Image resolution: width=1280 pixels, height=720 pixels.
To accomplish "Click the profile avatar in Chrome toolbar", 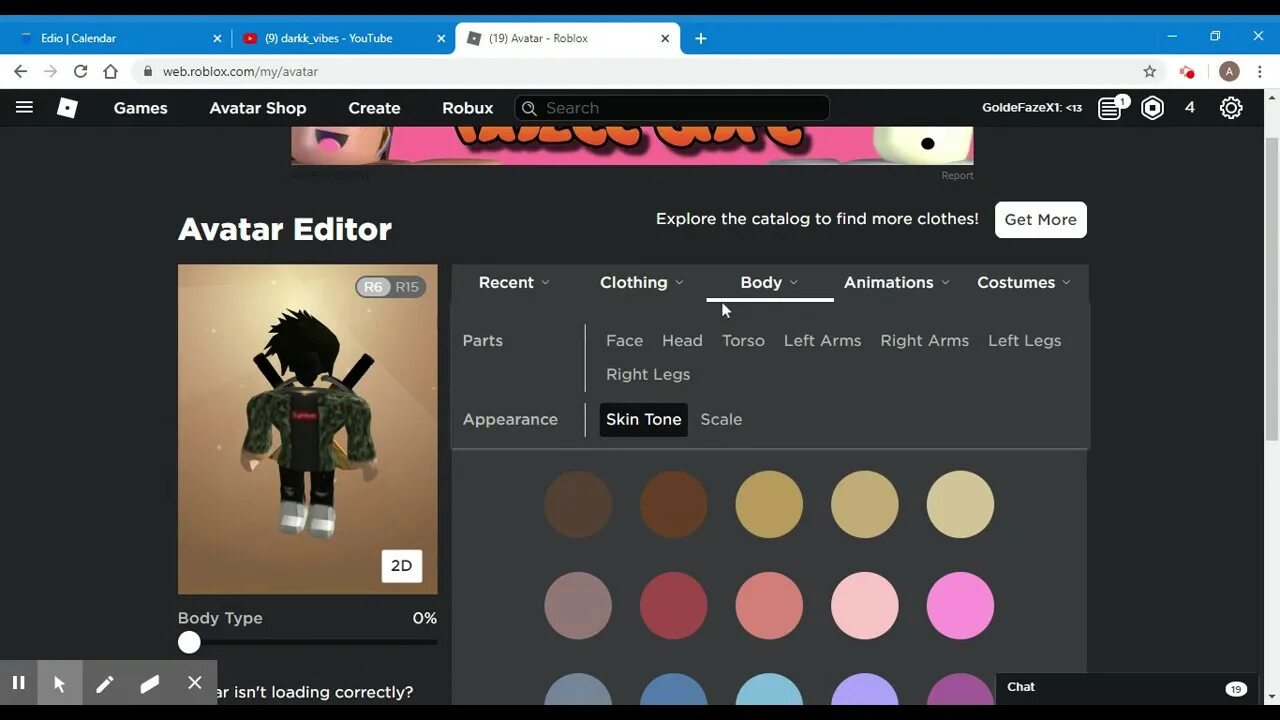I will click(1229, 71).
